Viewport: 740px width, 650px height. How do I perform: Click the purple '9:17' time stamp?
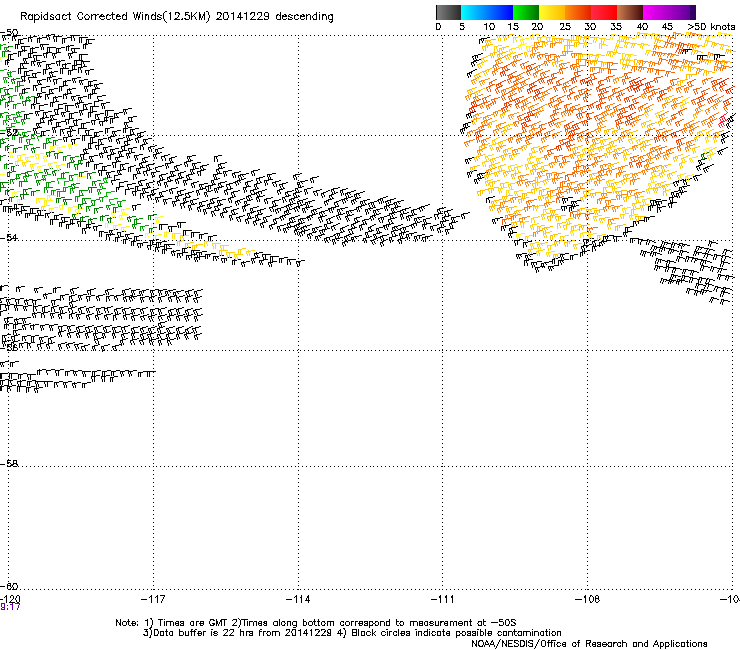click(10, 607)
